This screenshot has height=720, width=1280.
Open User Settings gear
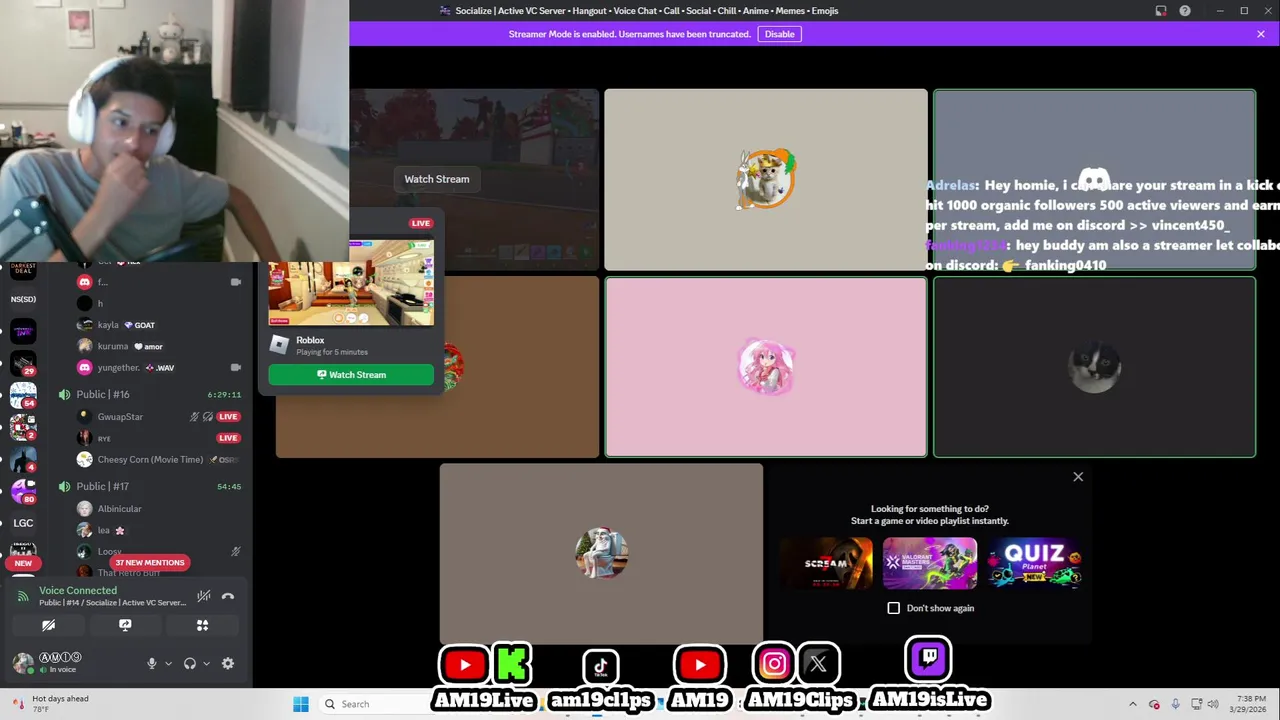point(228,663)
